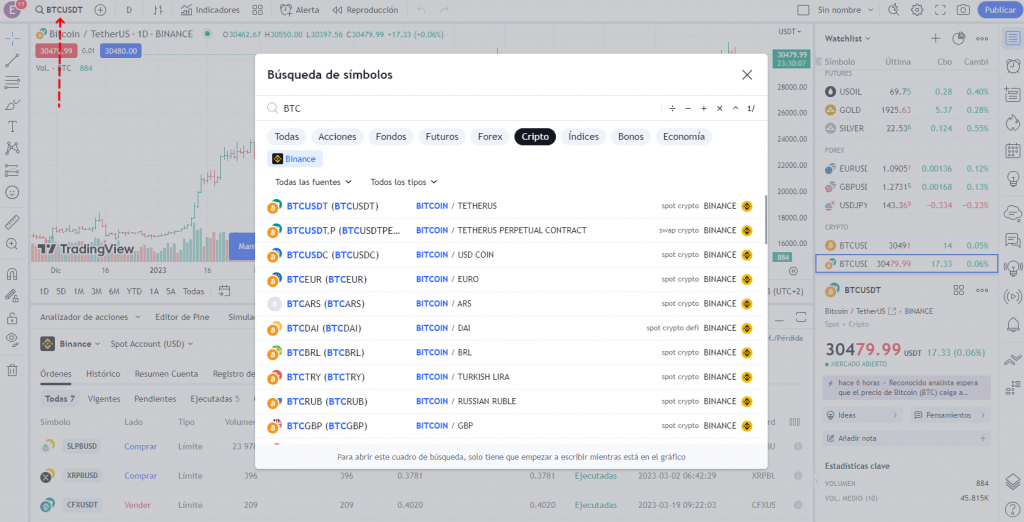Choose the BTCUSDT.P perpetual contract result
Image resolution: width=1024 pixels, height=522 pixels.
click(x=510, y=231)
